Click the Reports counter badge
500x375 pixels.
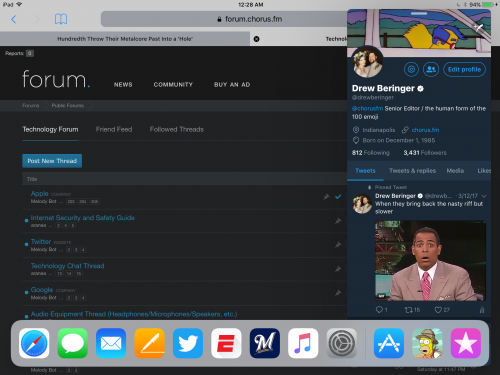(30, 53)
